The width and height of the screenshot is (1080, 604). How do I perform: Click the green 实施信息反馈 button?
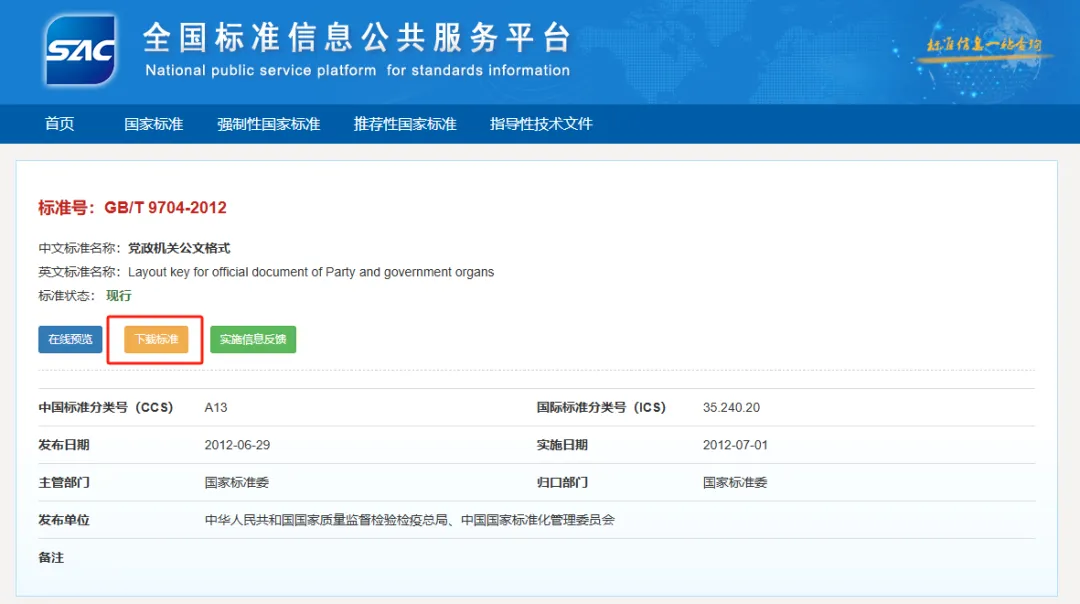(x=253, y=339)
